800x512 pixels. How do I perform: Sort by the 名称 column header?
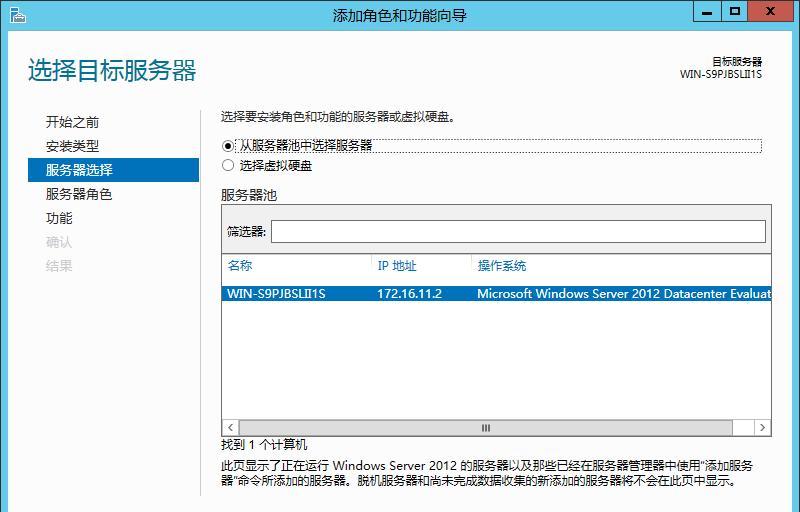click(x=240, y=265)
